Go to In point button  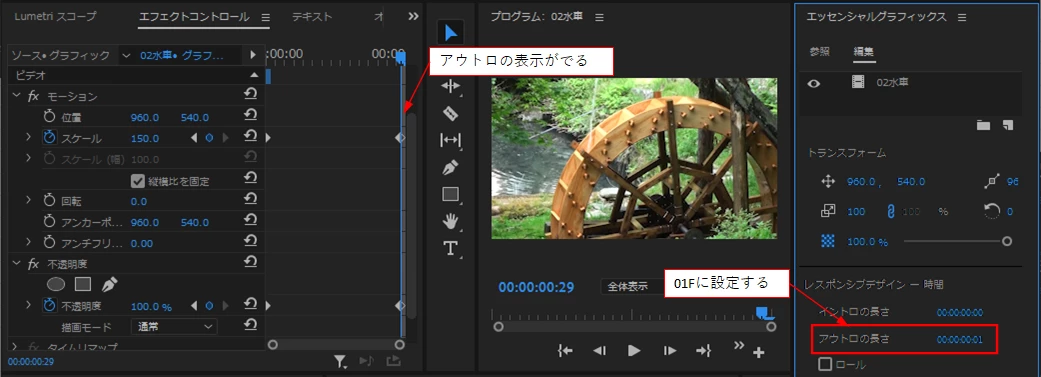(565, 351)
